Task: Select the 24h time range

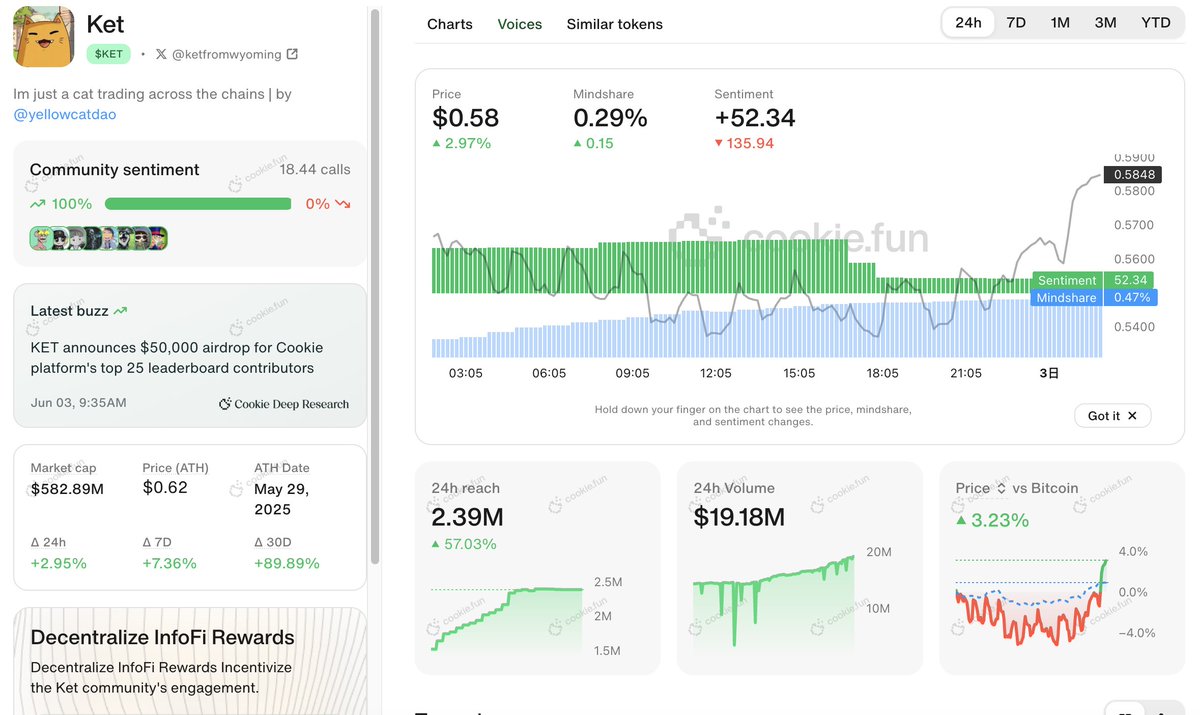Action: [968, 23]
